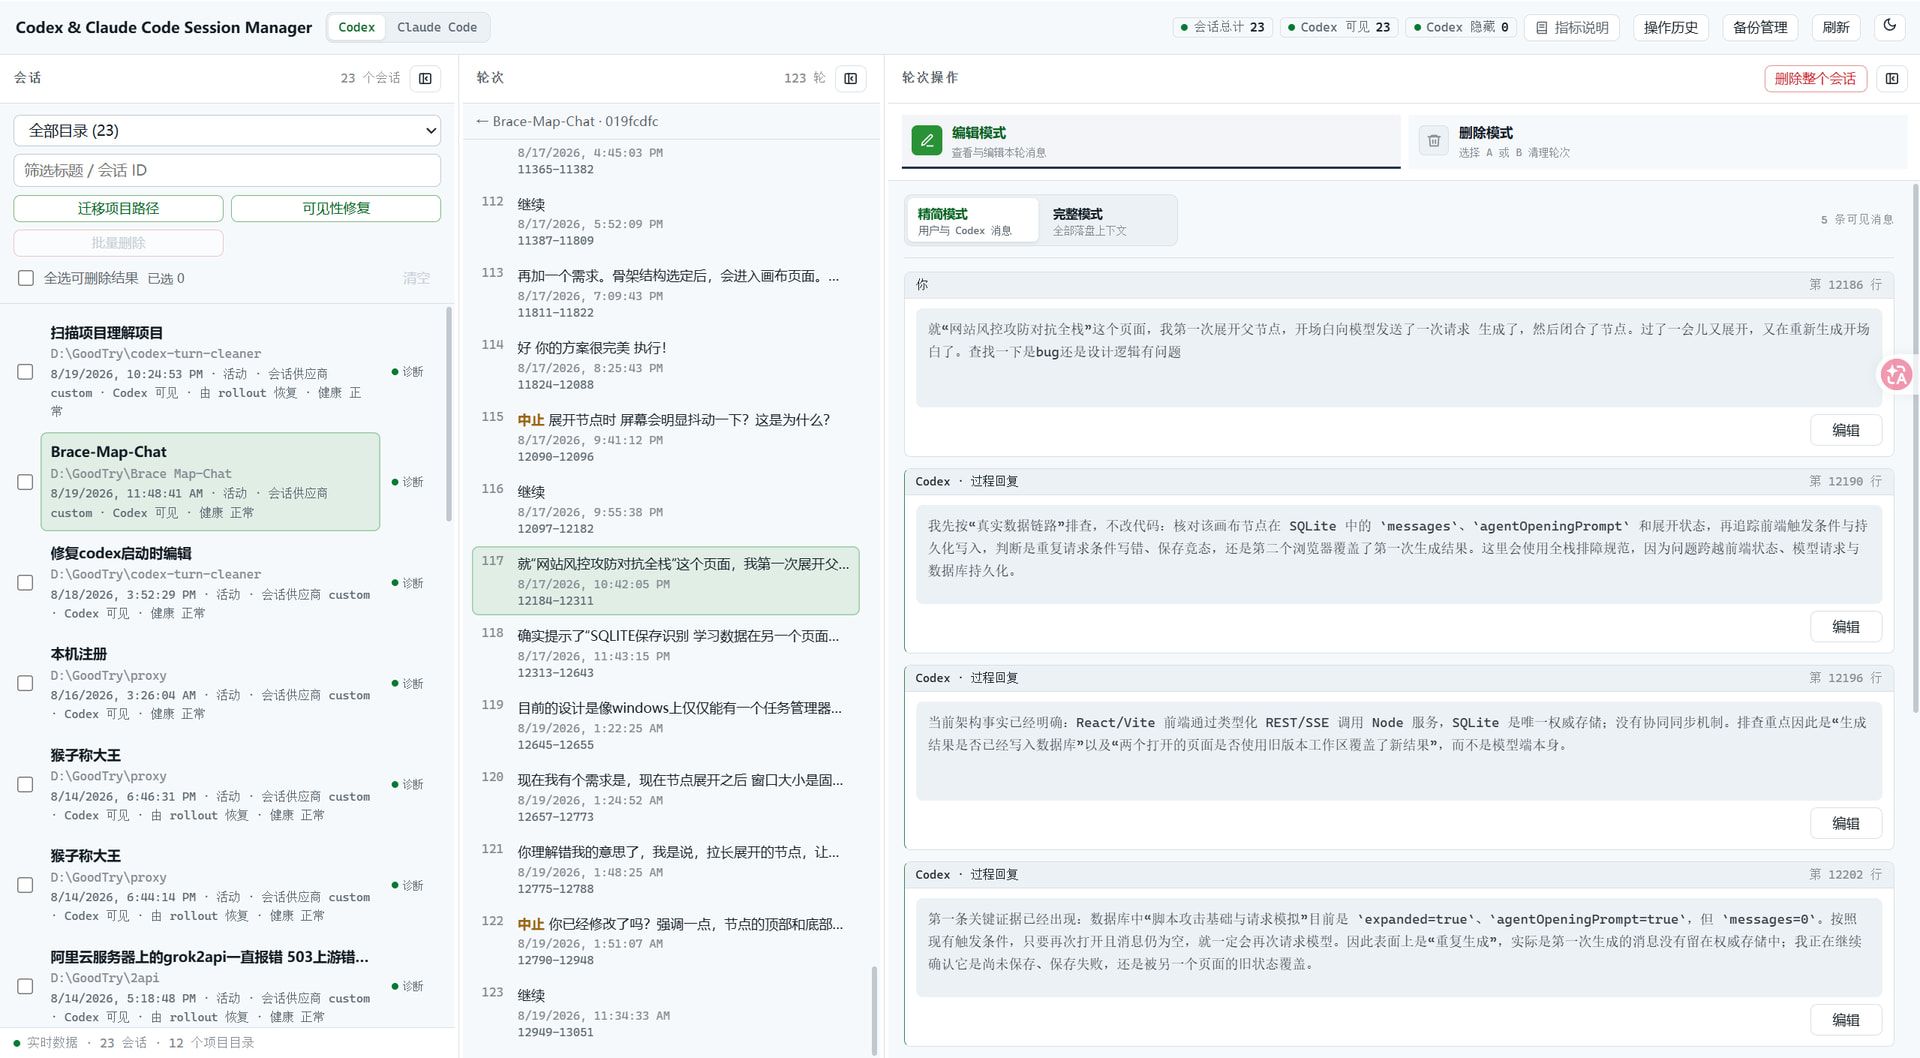Image resolution: width=1920 pixels, height=1058 pixels.
Task: Switch to the Codex tab
Action: click(x=357, y=27)
